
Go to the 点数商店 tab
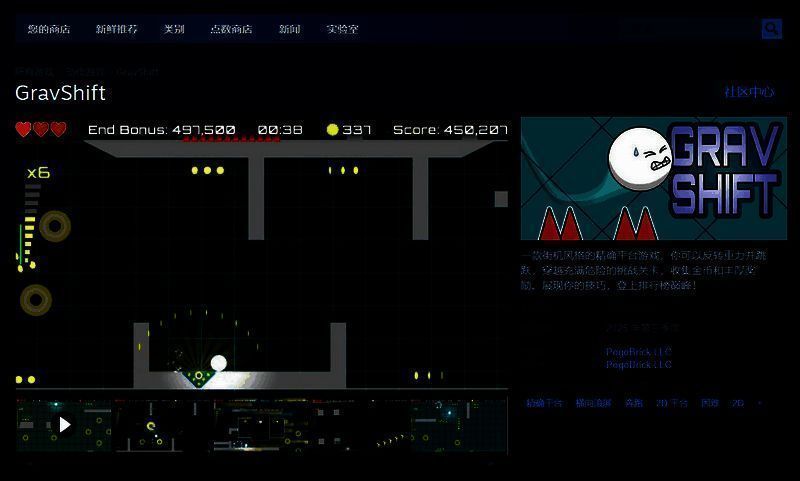click(231, 29)
